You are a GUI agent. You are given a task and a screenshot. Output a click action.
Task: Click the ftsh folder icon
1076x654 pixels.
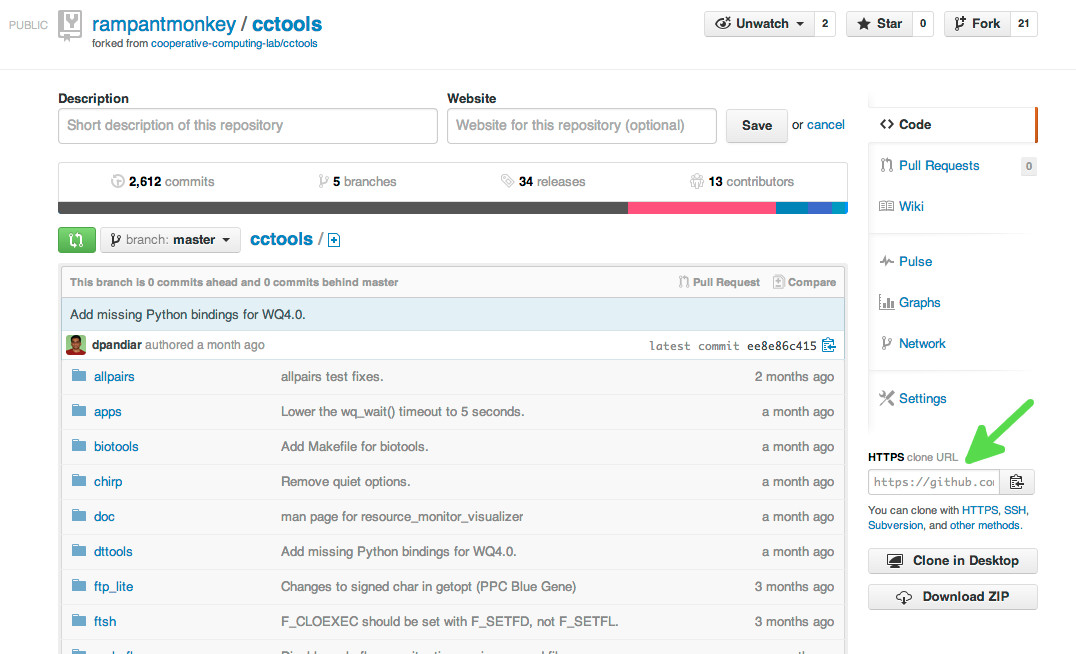[x=79, y=620]
